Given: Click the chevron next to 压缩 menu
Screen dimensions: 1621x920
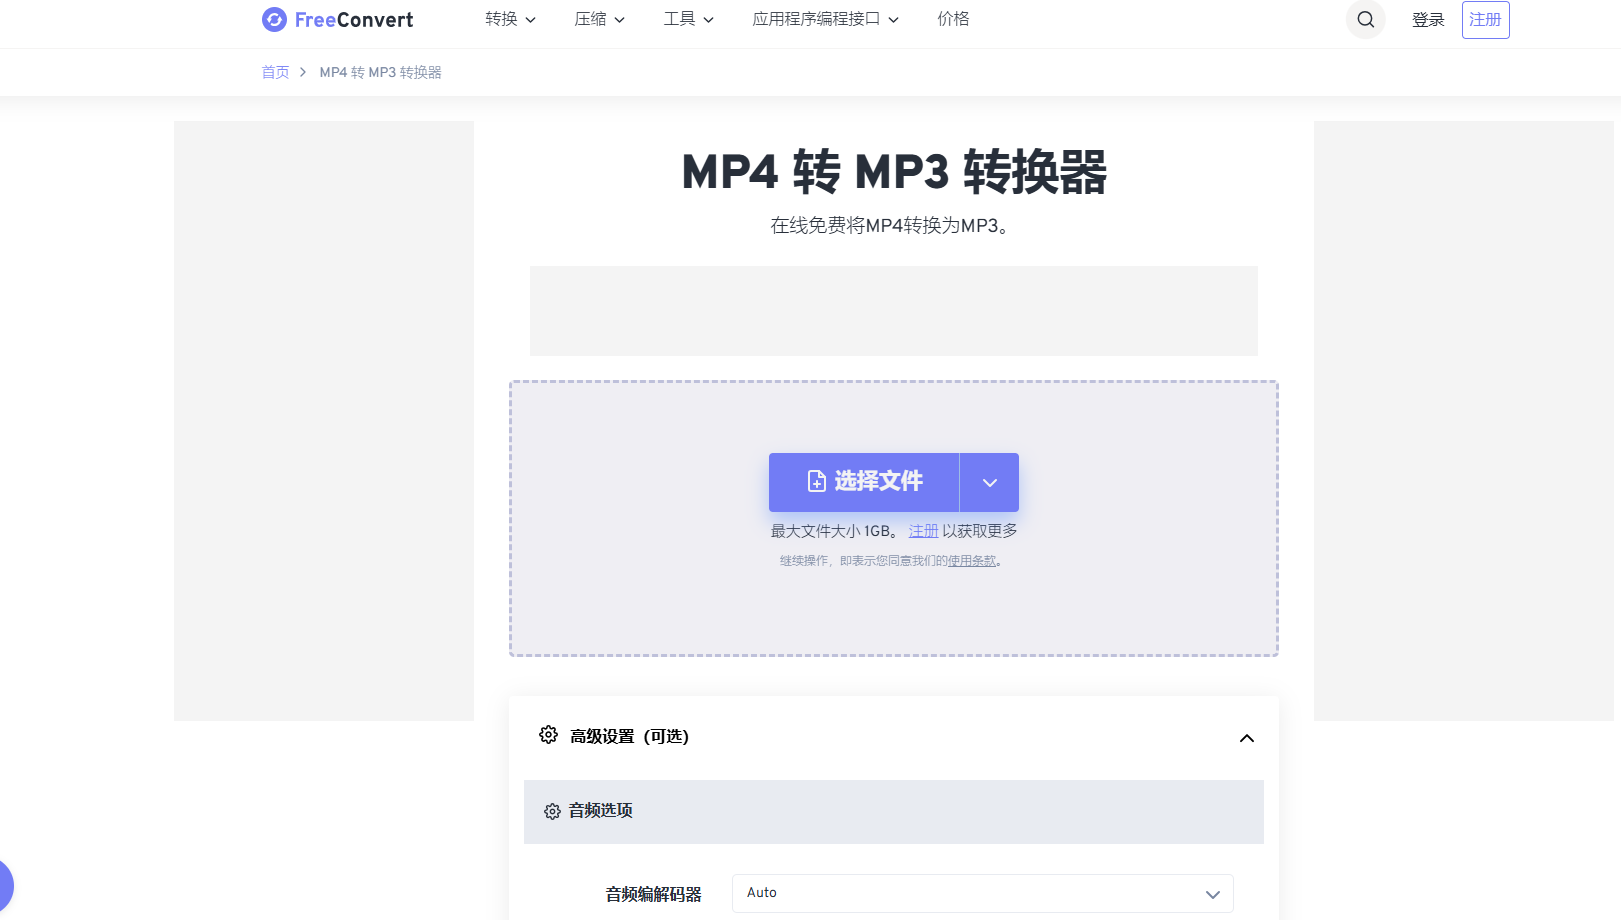Looking at the screenshot, I should (x=621, y=19).
